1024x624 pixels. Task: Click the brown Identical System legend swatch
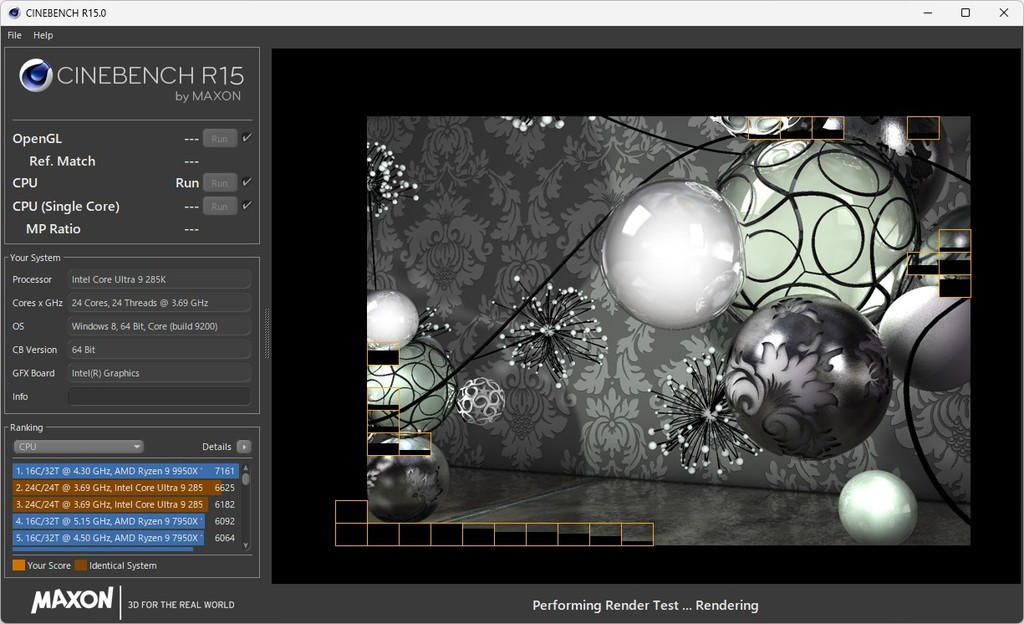pos(81,566)
